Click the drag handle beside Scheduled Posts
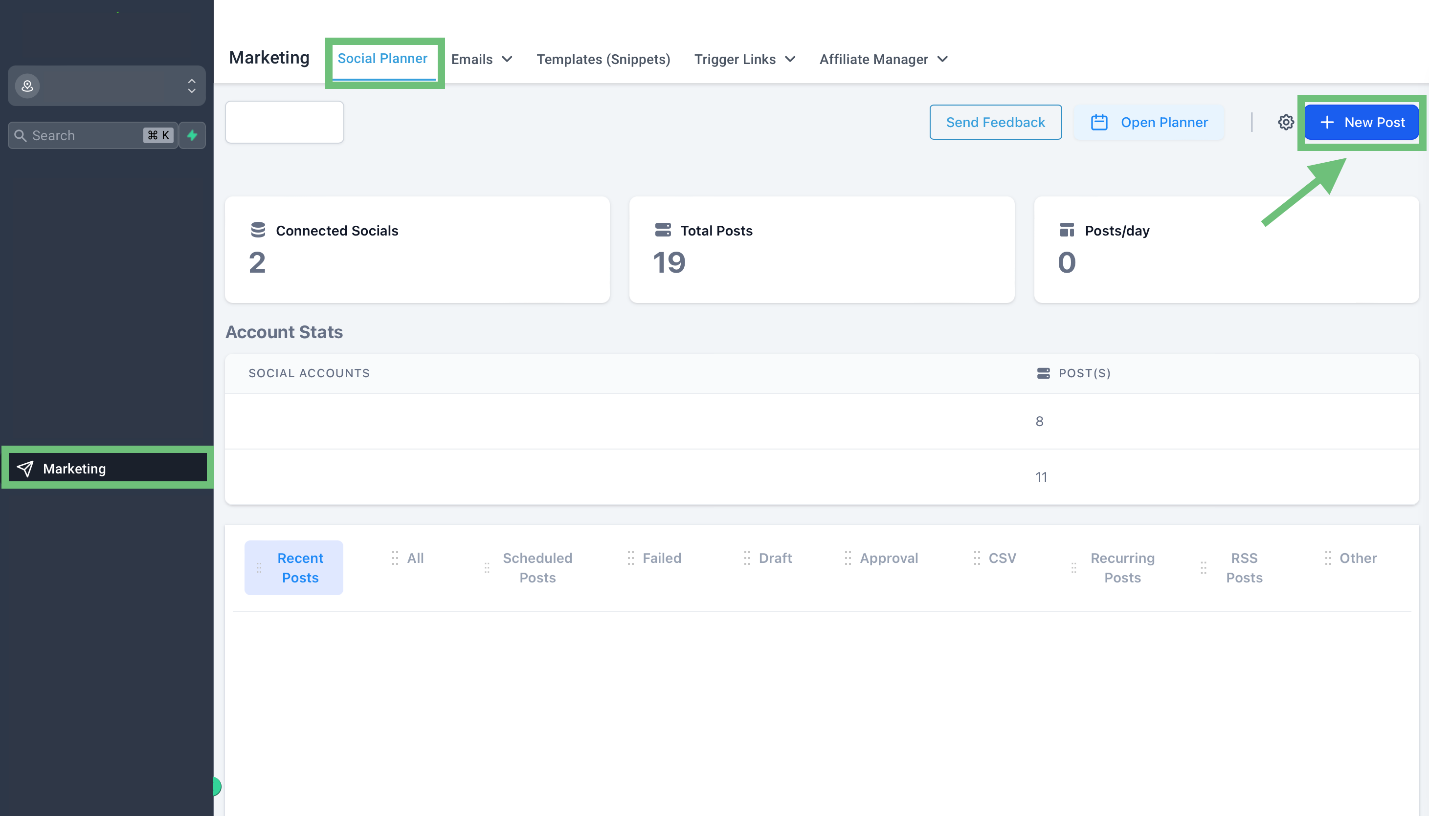The width and height of the screenshot is (1429, 816). tap(487, 568)
